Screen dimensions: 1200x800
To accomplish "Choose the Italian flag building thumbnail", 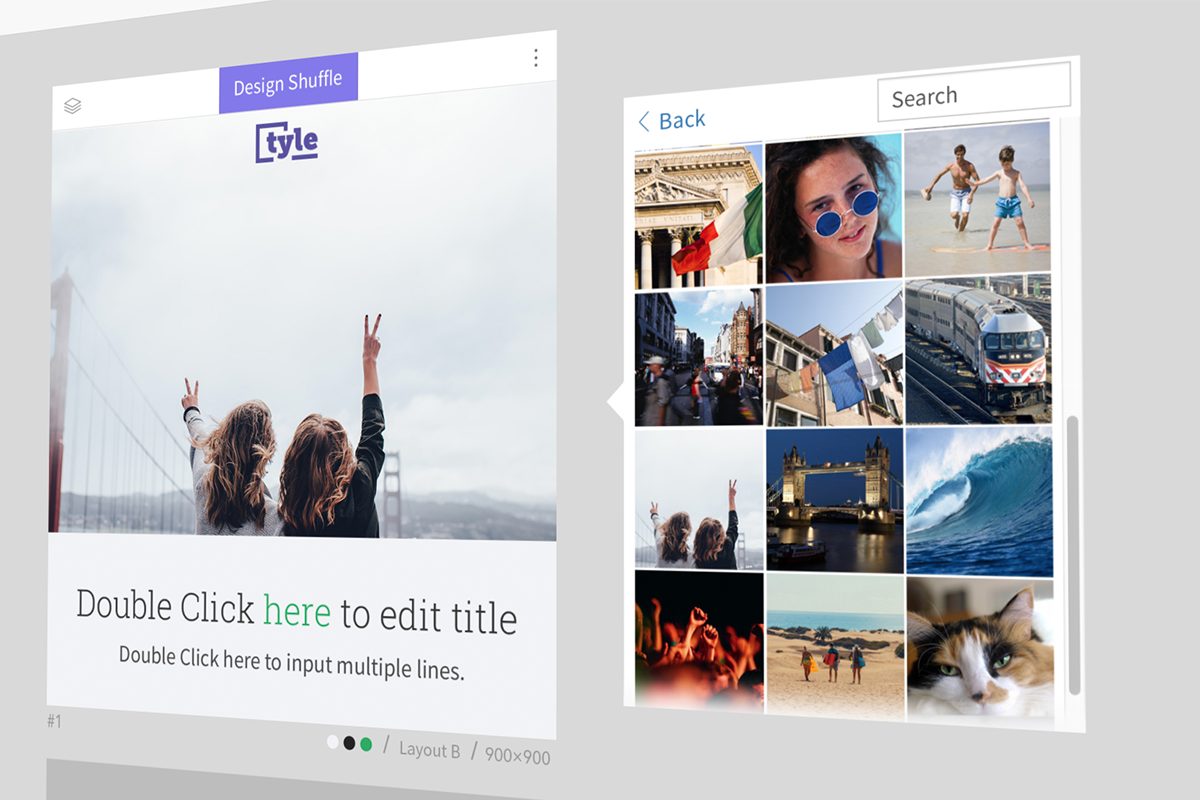I will [x=699, y=216].
